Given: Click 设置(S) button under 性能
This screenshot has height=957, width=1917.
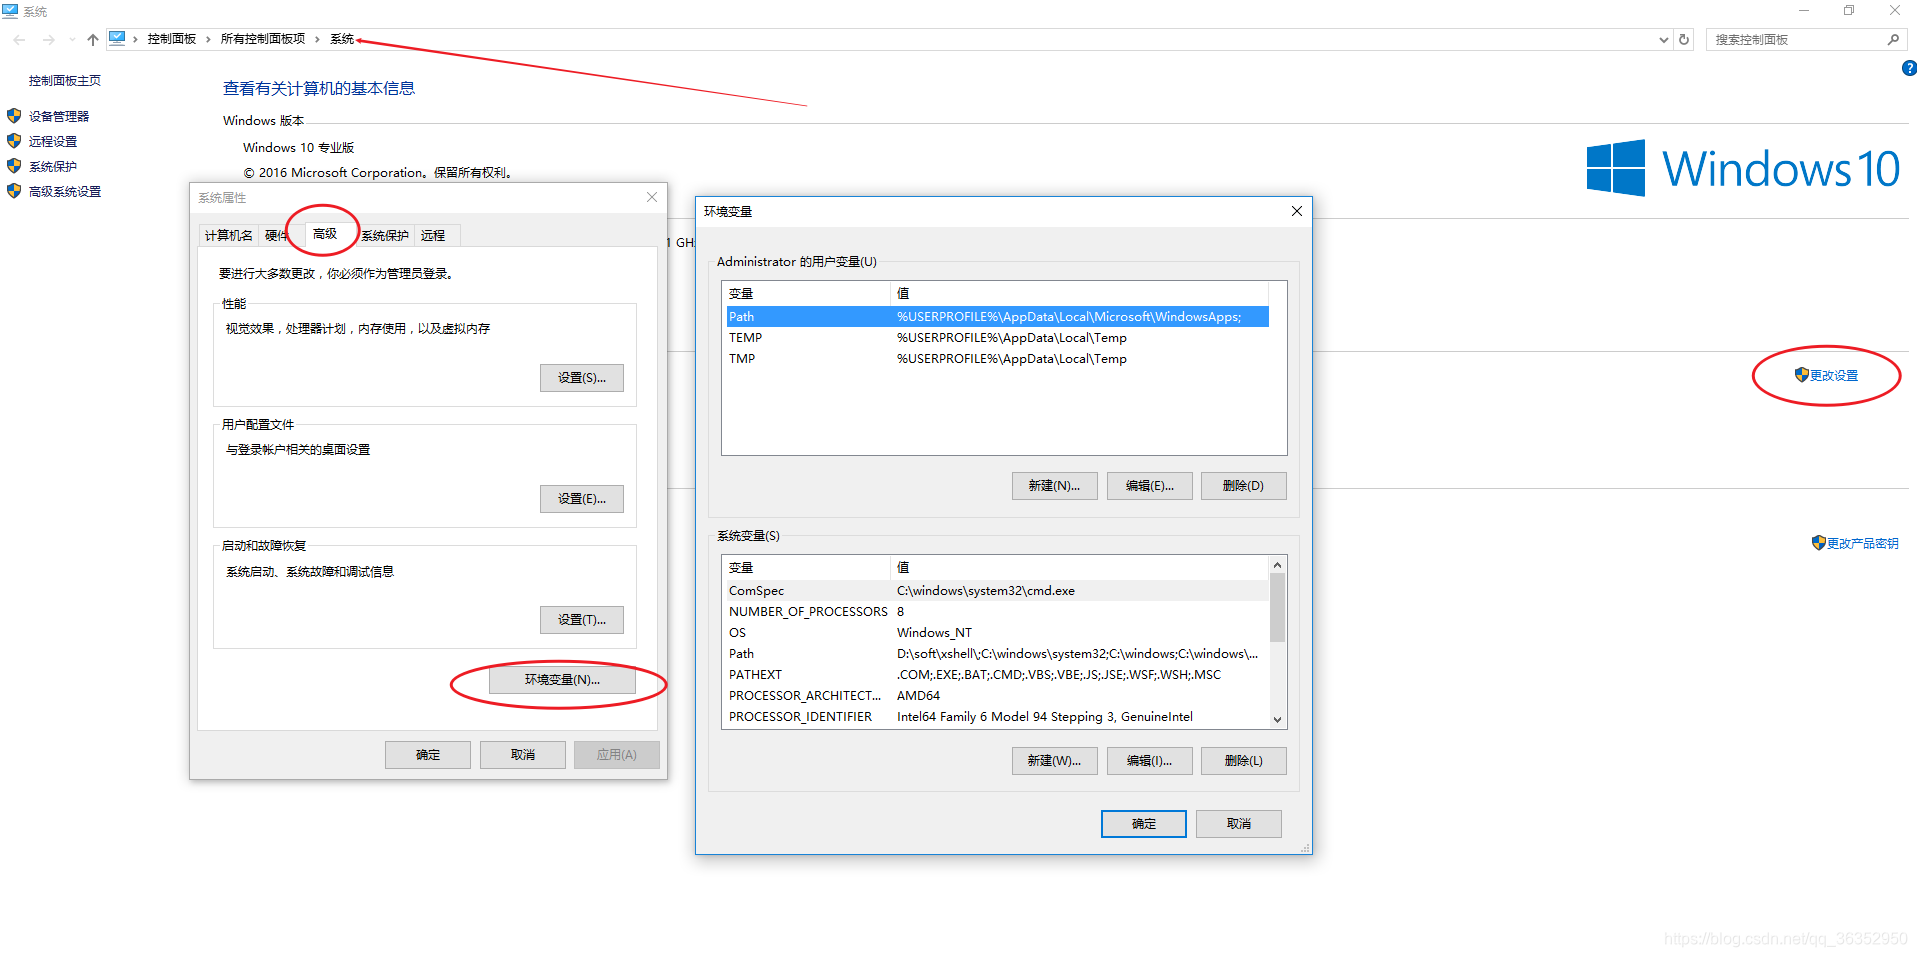Looking at the screenshot, I should pyautogui.click(x=582, y=378).
